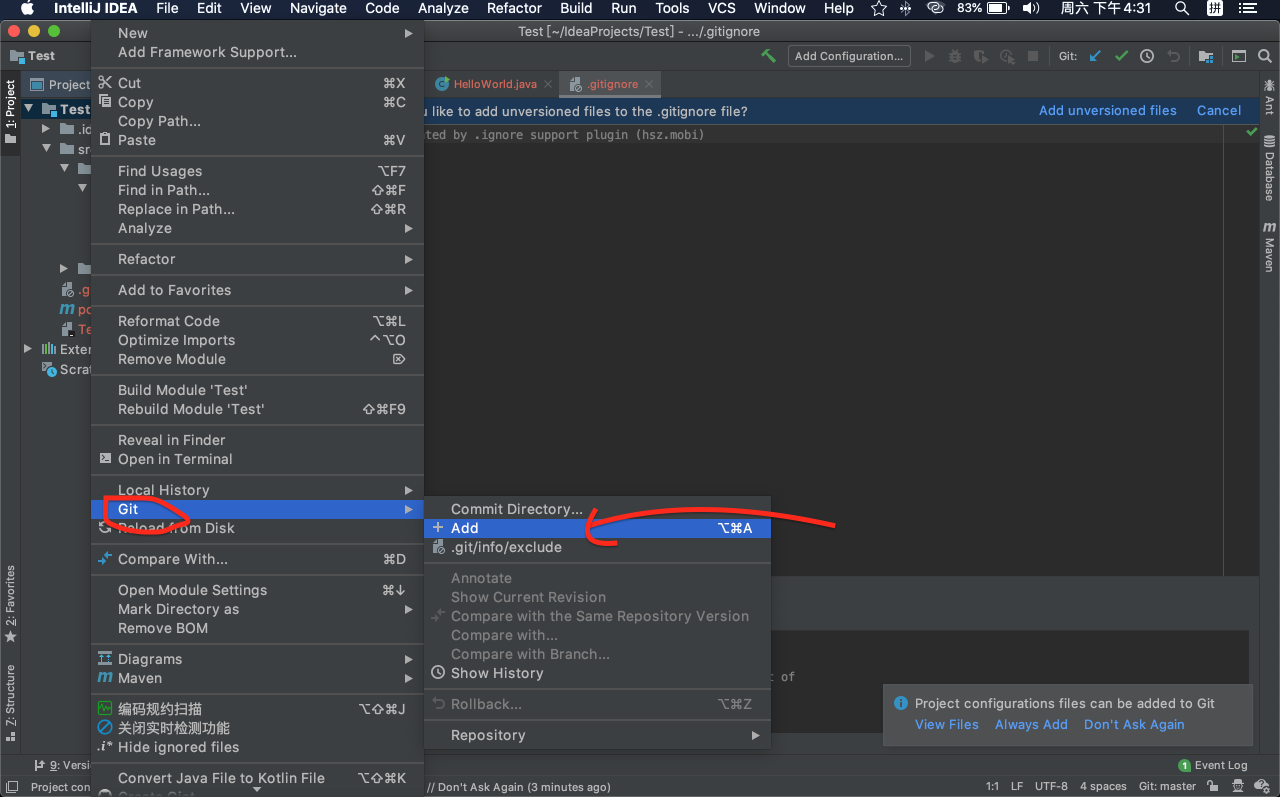Open the Database tool window
Image resolution: width=1280 pixels, height=797 pixels.
click(1269, 168)
